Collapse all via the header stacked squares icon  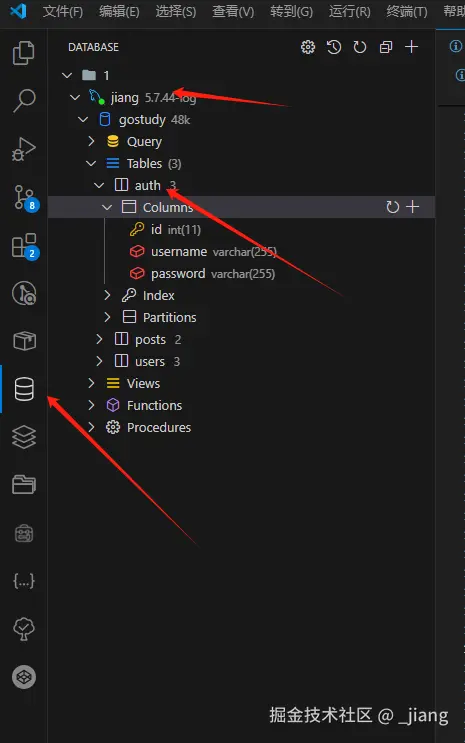coord(386,47)
